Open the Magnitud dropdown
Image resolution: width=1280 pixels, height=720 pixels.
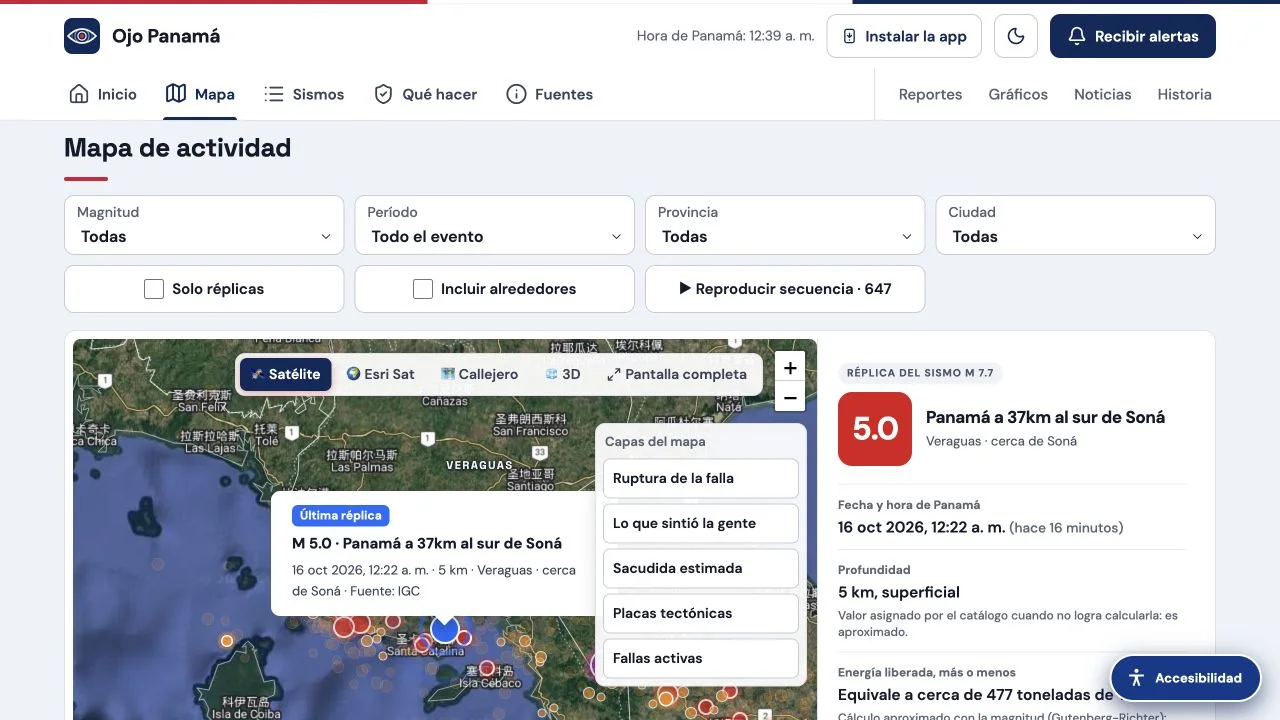pyautogui.click(x=204, y=225)
